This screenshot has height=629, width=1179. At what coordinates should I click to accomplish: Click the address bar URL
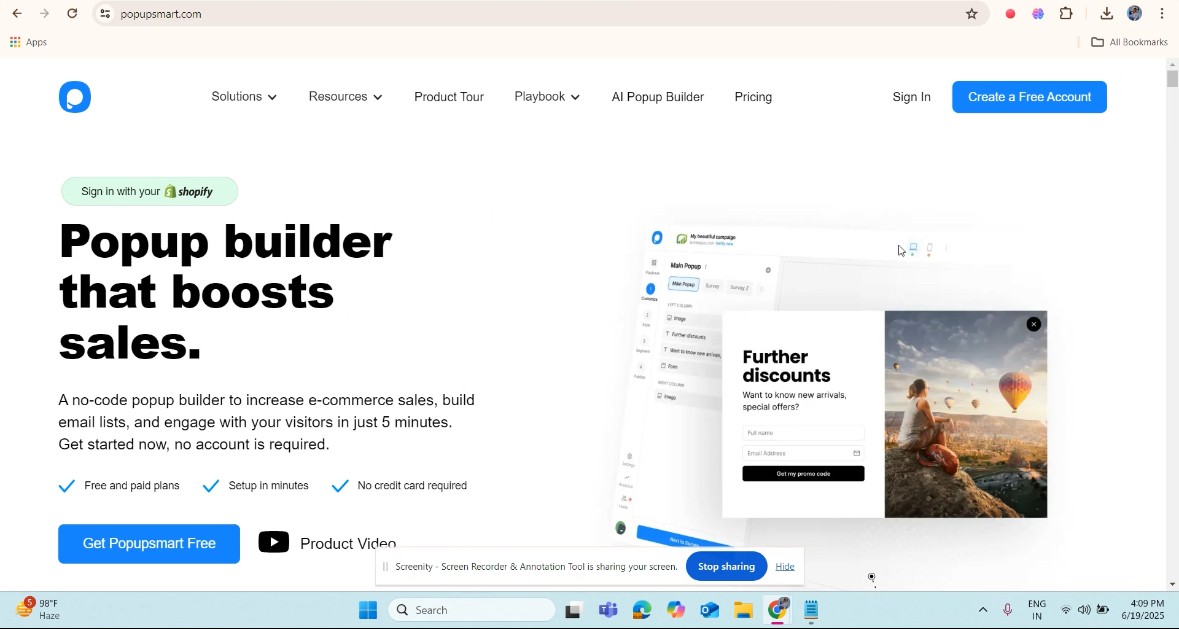tap(161, 14)
